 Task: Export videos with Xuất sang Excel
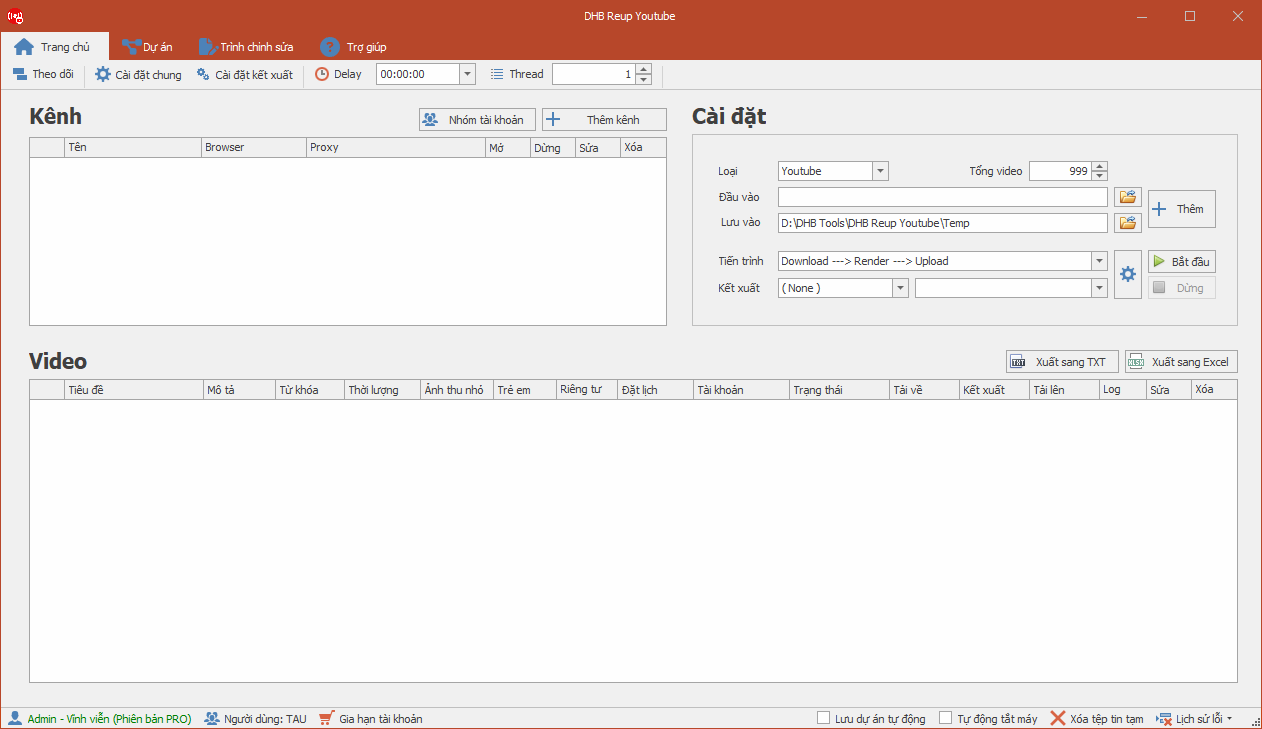[1181, 362]
